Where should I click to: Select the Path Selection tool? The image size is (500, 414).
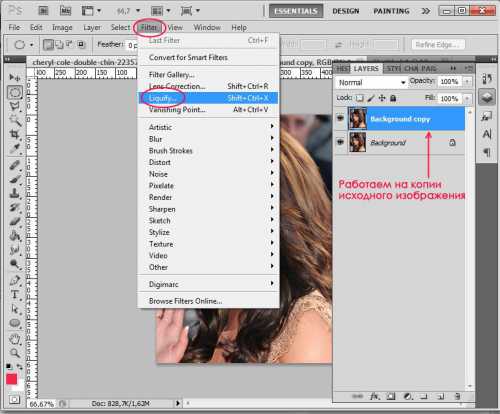15,309
